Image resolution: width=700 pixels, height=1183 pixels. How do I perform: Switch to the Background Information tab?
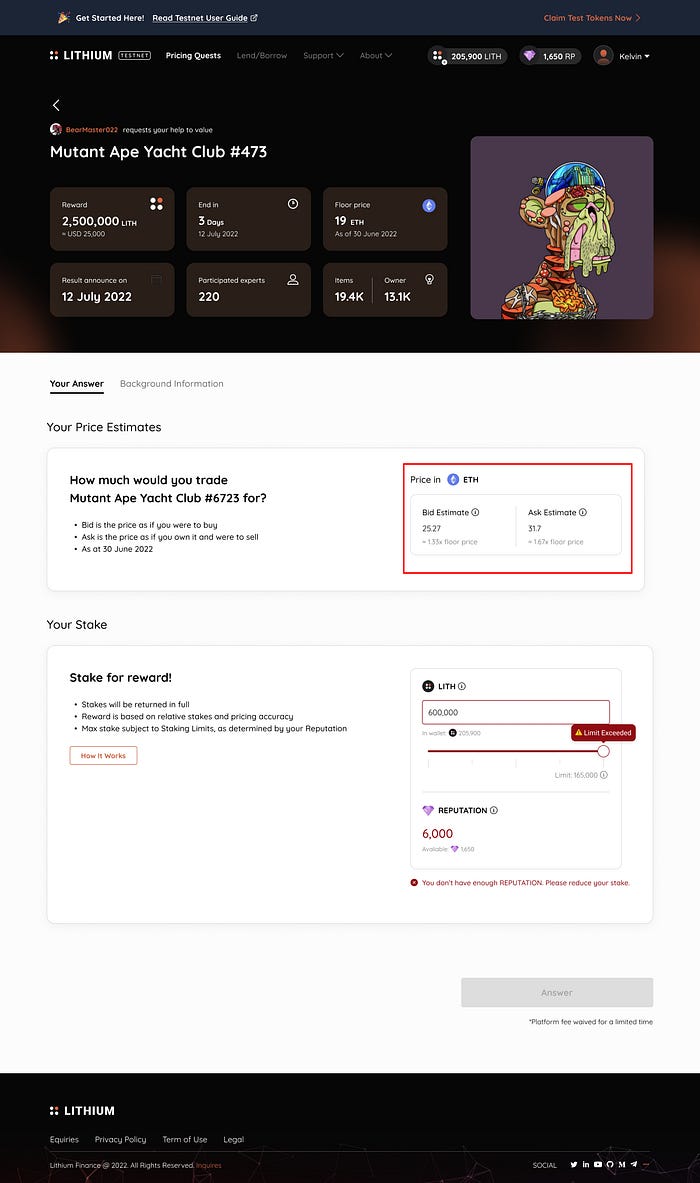171,384
